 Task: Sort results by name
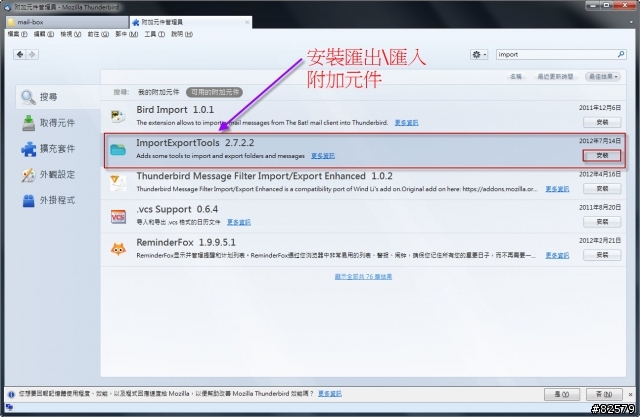tap(516, 76)
